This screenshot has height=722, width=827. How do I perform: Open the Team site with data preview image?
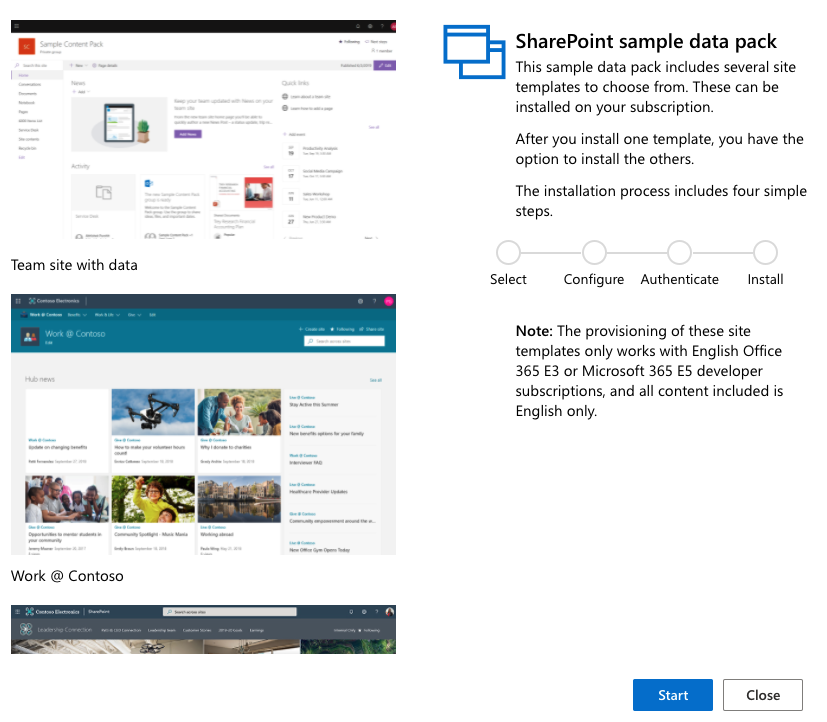pyautogui.click(x=203, y=130)
